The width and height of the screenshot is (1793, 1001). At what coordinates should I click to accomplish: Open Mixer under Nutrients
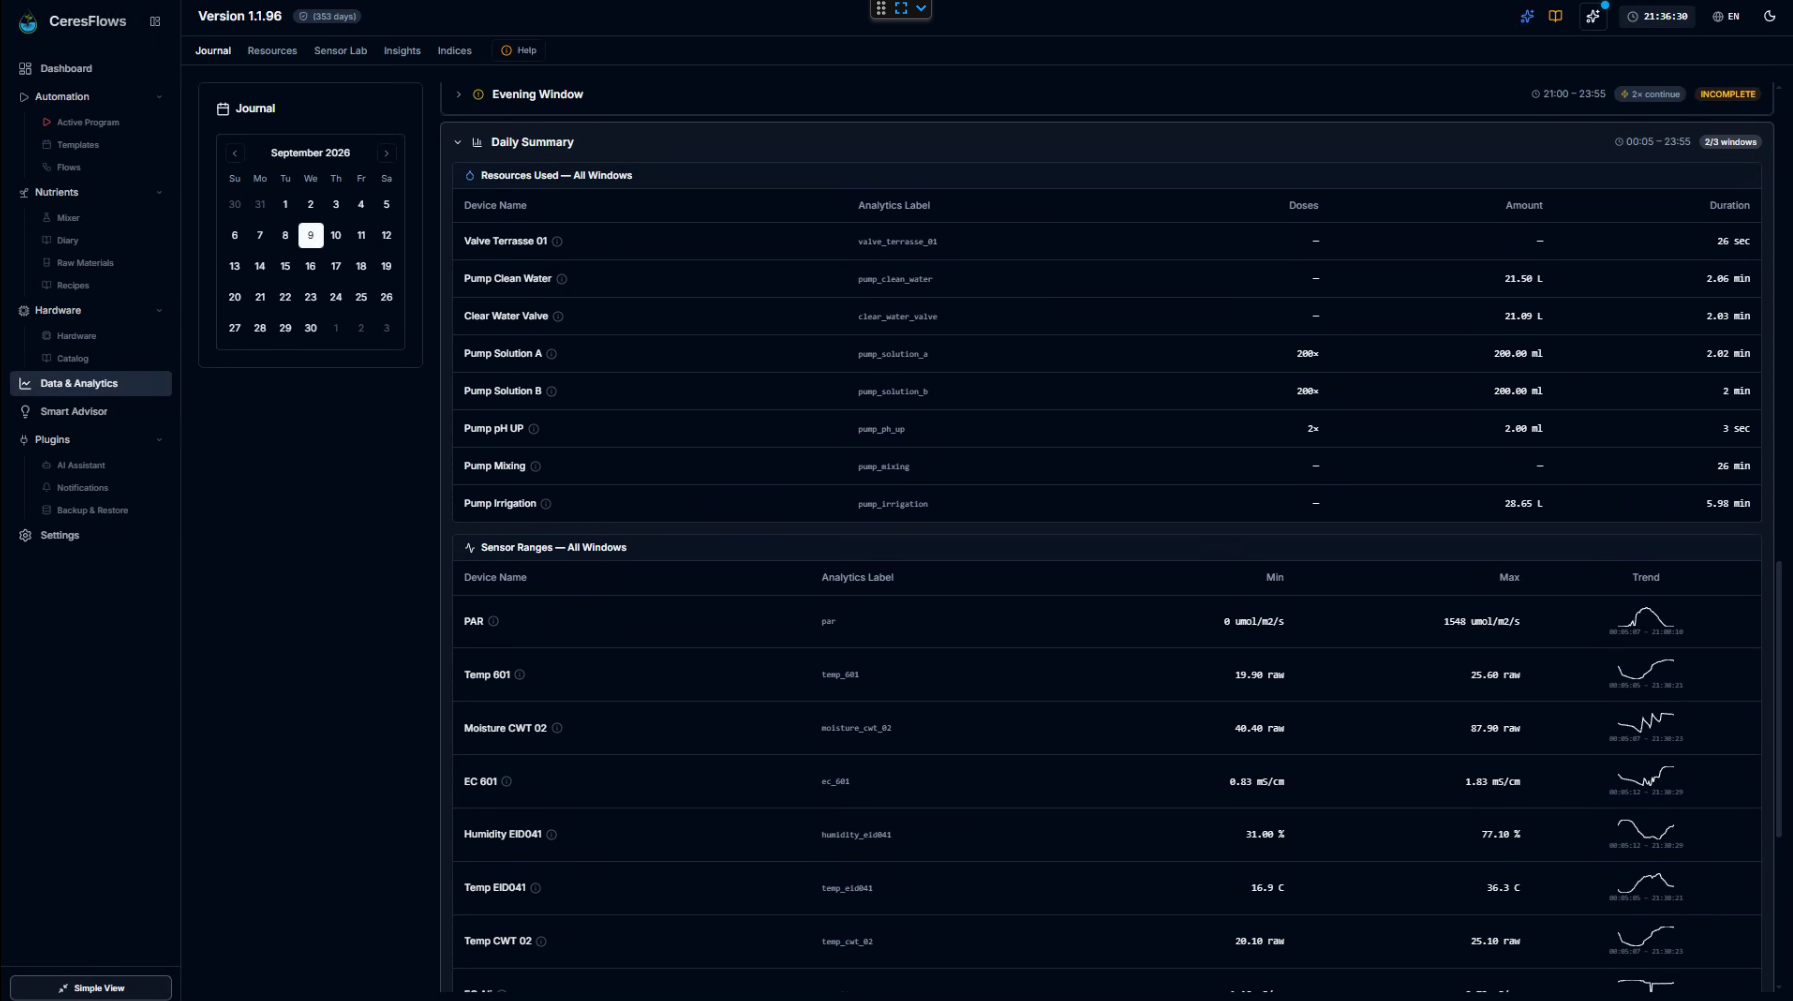68,218
